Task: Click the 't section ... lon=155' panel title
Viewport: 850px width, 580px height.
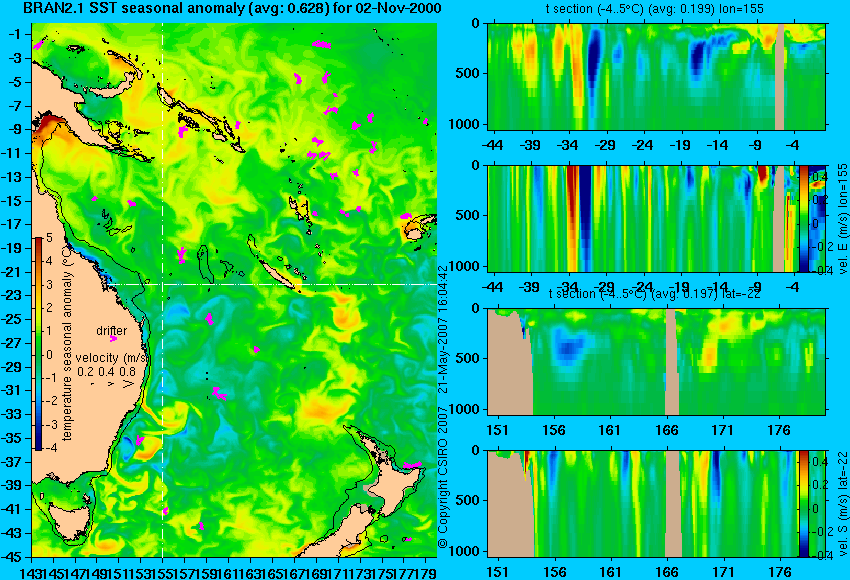Action: coord(655,9)
